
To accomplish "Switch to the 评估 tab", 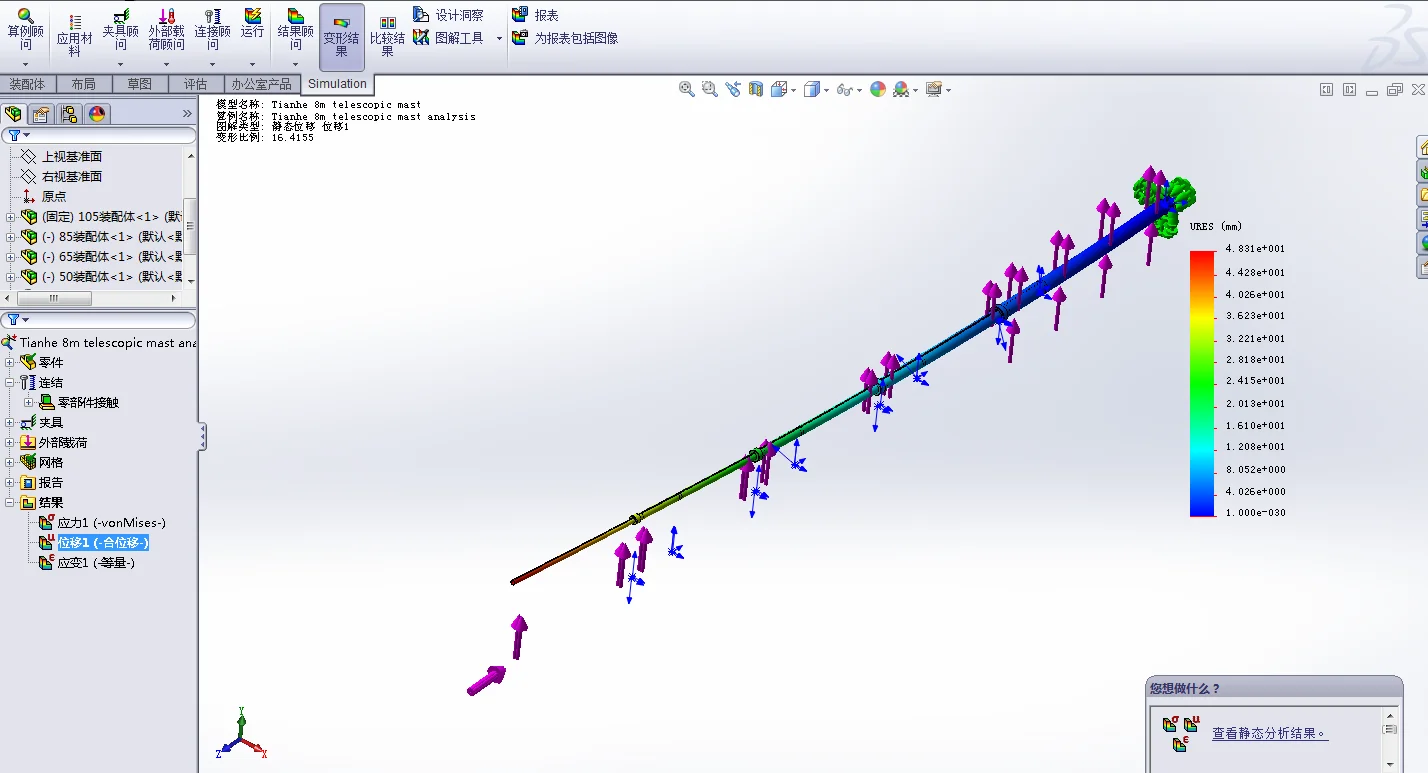I will coord(195,84).
